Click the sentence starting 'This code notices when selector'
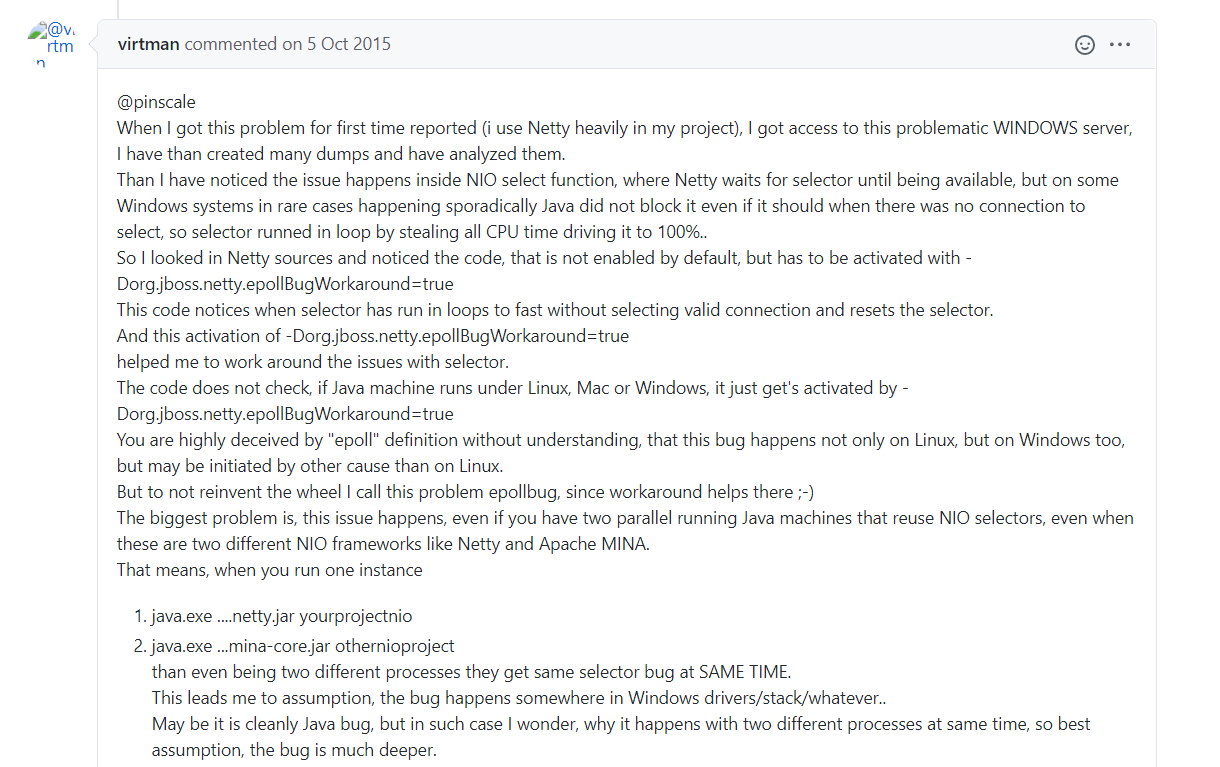Screen dimensions: 1220x767 [x=555, y=310]
